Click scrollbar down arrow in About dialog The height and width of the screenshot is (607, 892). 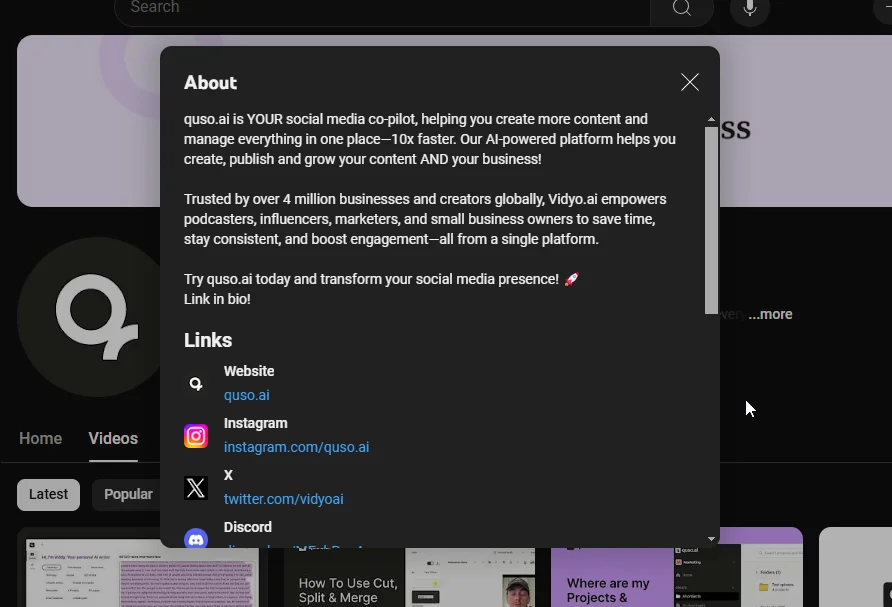(711, 539)
